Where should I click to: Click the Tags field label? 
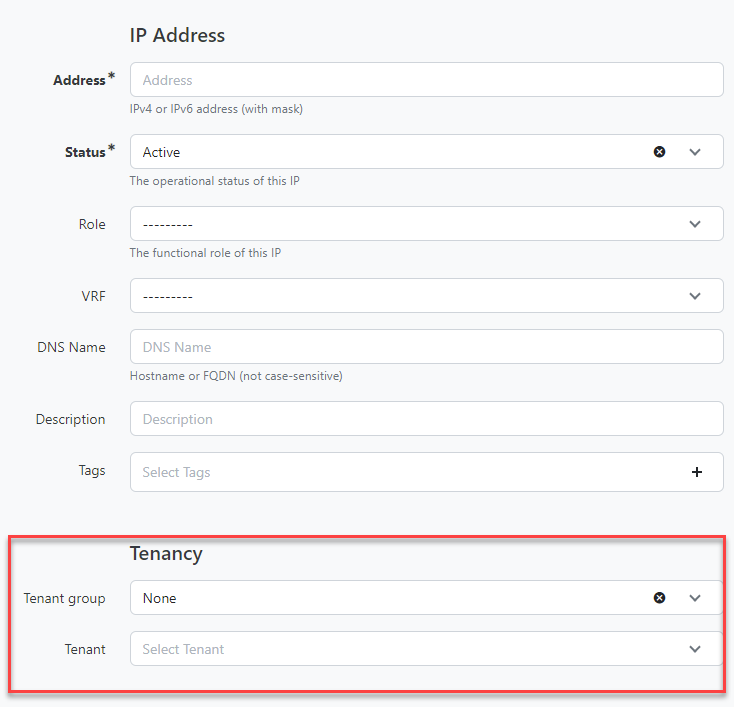coord(92,471)
